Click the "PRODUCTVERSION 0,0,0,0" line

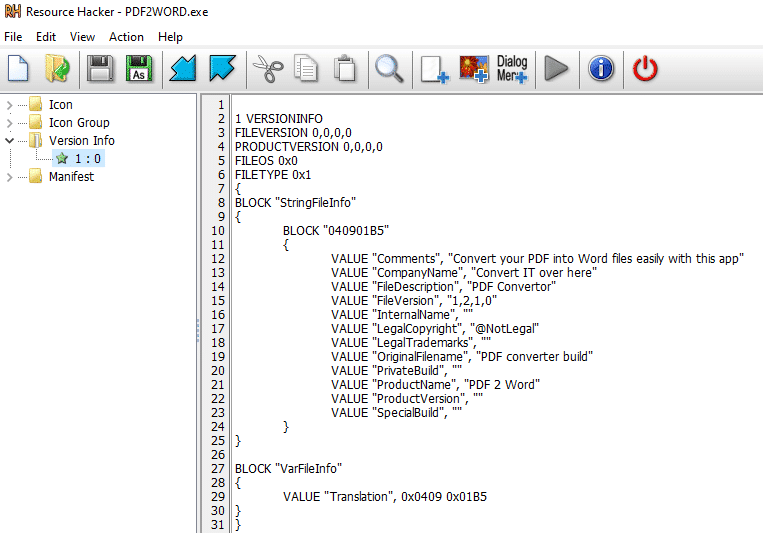click(x=309, y=147)
